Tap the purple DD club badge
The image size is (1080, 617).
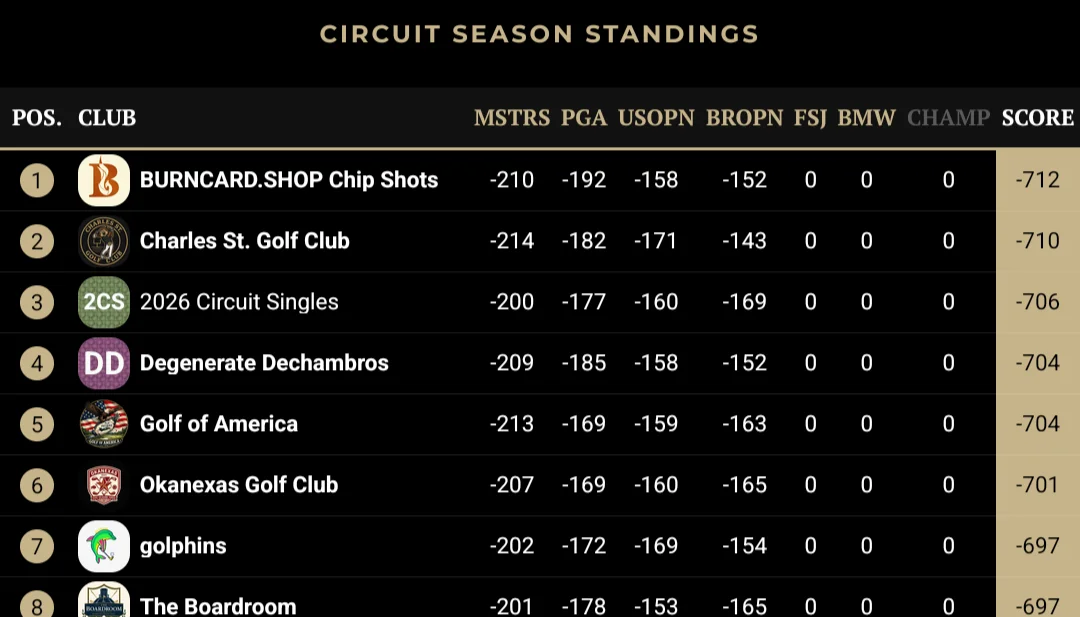[104, 363]
